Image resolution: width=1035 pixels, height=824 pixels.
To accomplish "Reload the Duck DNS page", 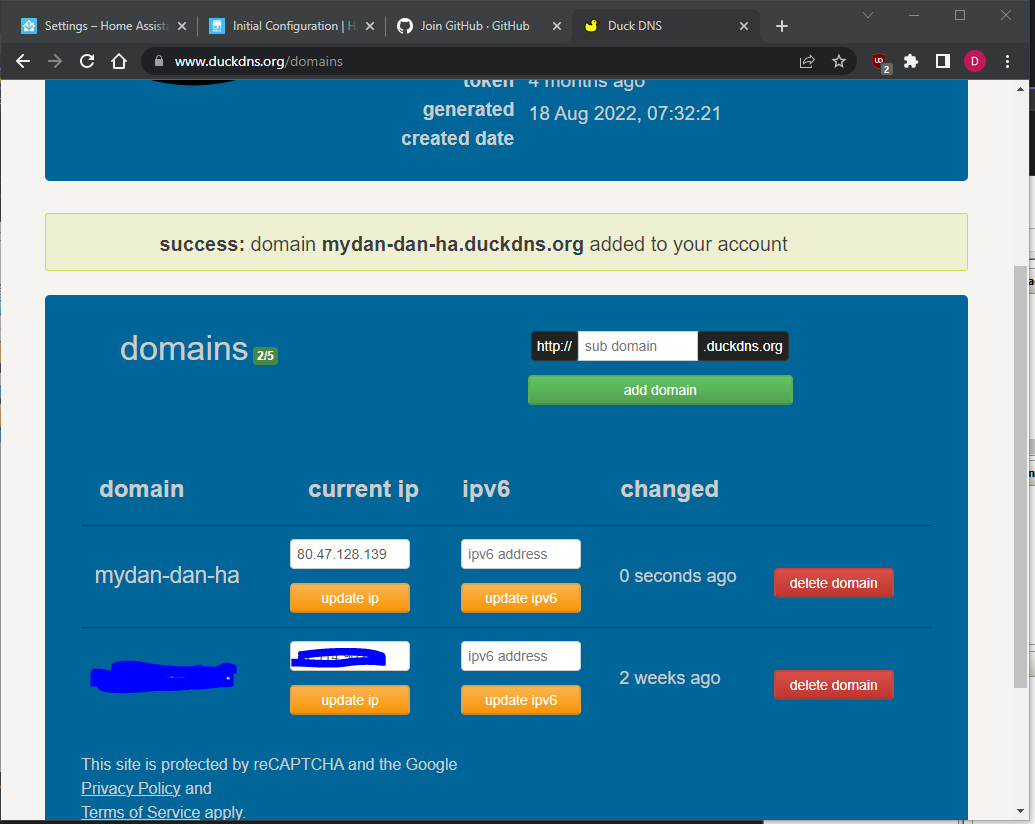I will click(x=86, y=61).
